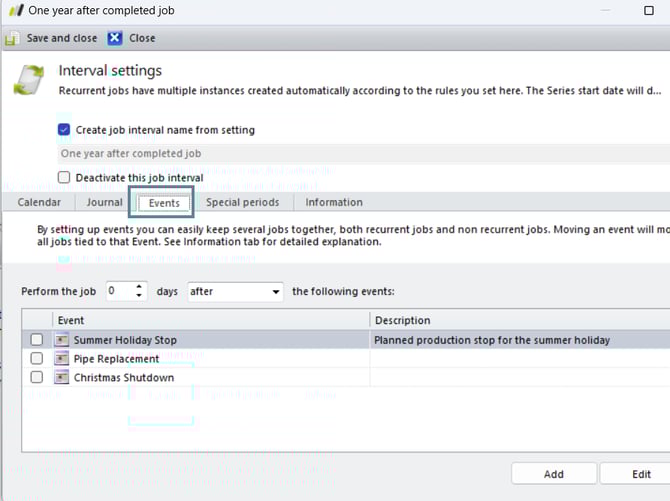Image resolution: width=670 pixels, height=501 pixels.
Task: Check the Pipe Replacement event box
Action: point(37,359)
